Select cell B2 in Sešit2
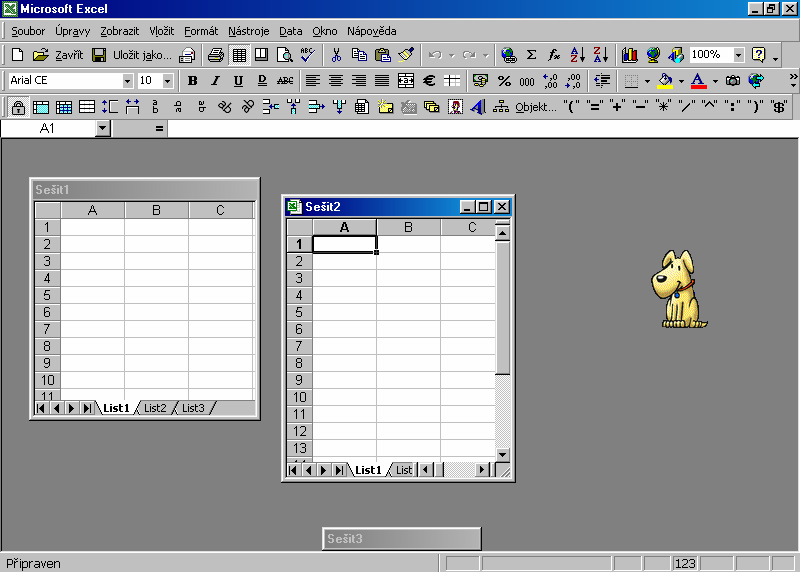This screenshot has height=572, width=800. tap(408, 261)
